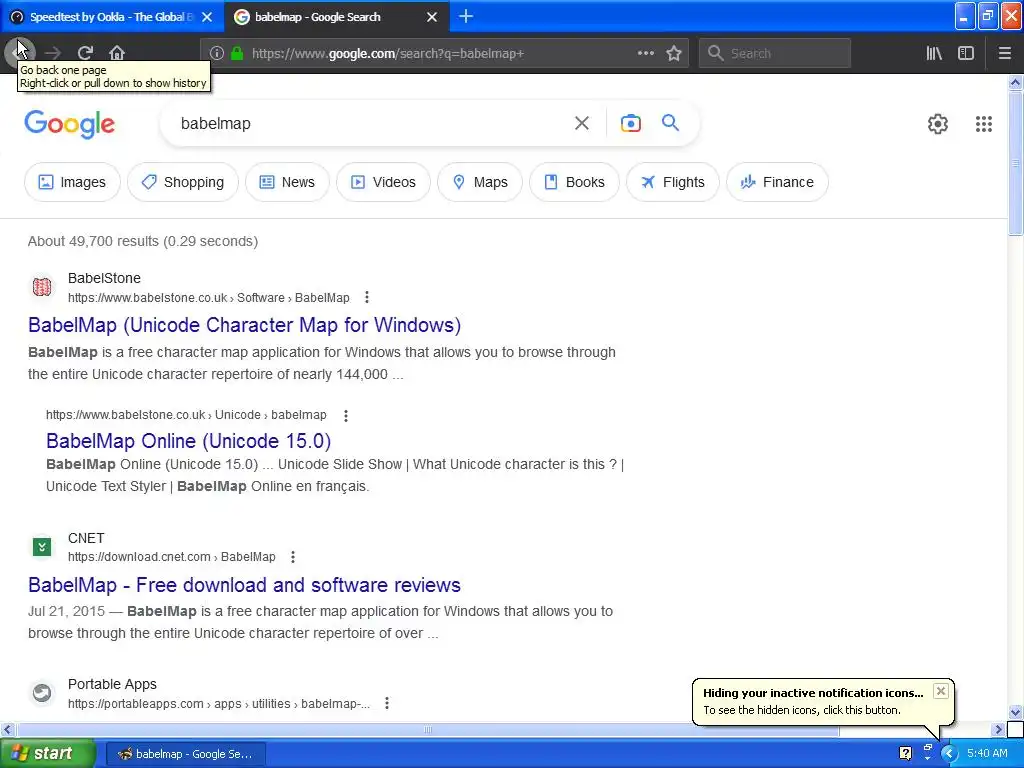Open Google quick settings gear
The width and height of the screenshot is (1024, 768).
[x=938, y=124]
